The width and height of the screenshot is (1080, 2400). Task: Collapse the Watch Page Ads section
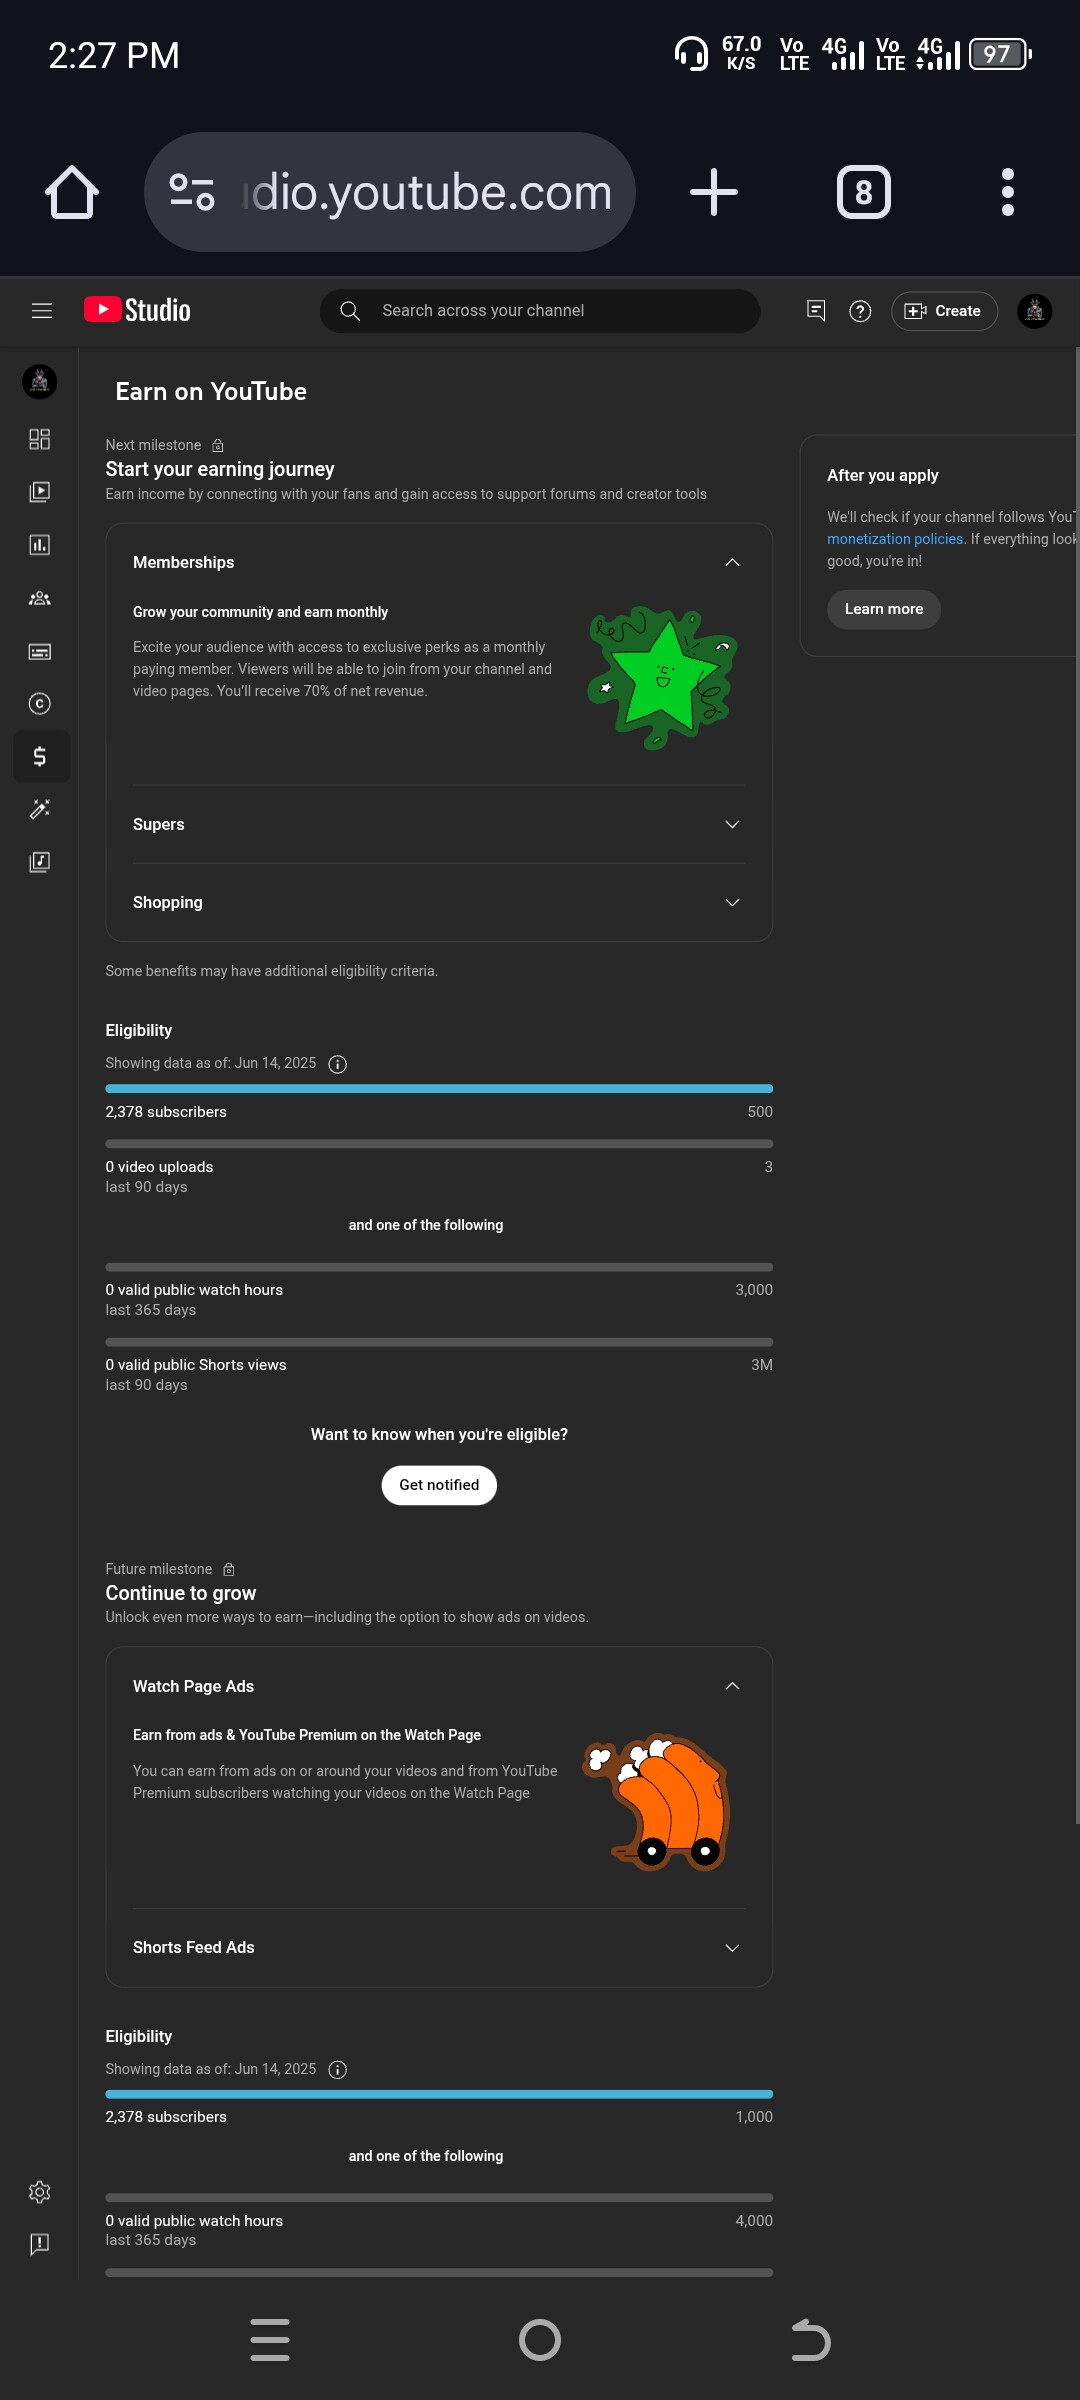tap(732, 1686)
